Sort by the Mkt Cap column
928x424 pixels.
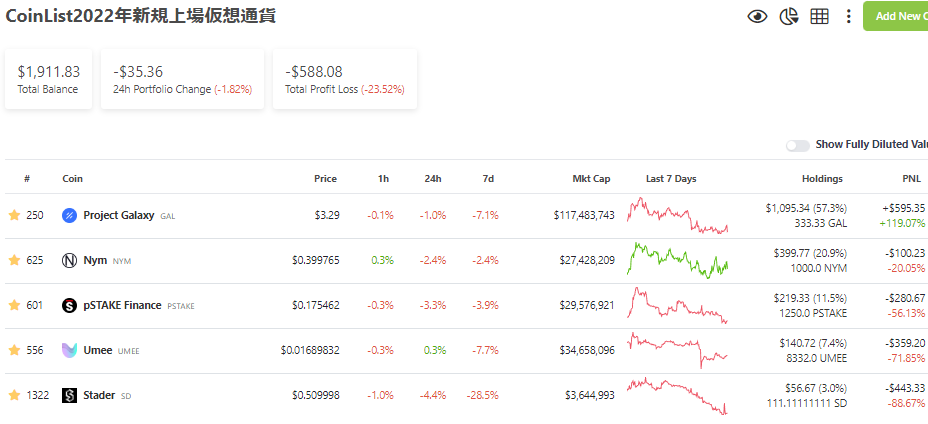point(591,179)
